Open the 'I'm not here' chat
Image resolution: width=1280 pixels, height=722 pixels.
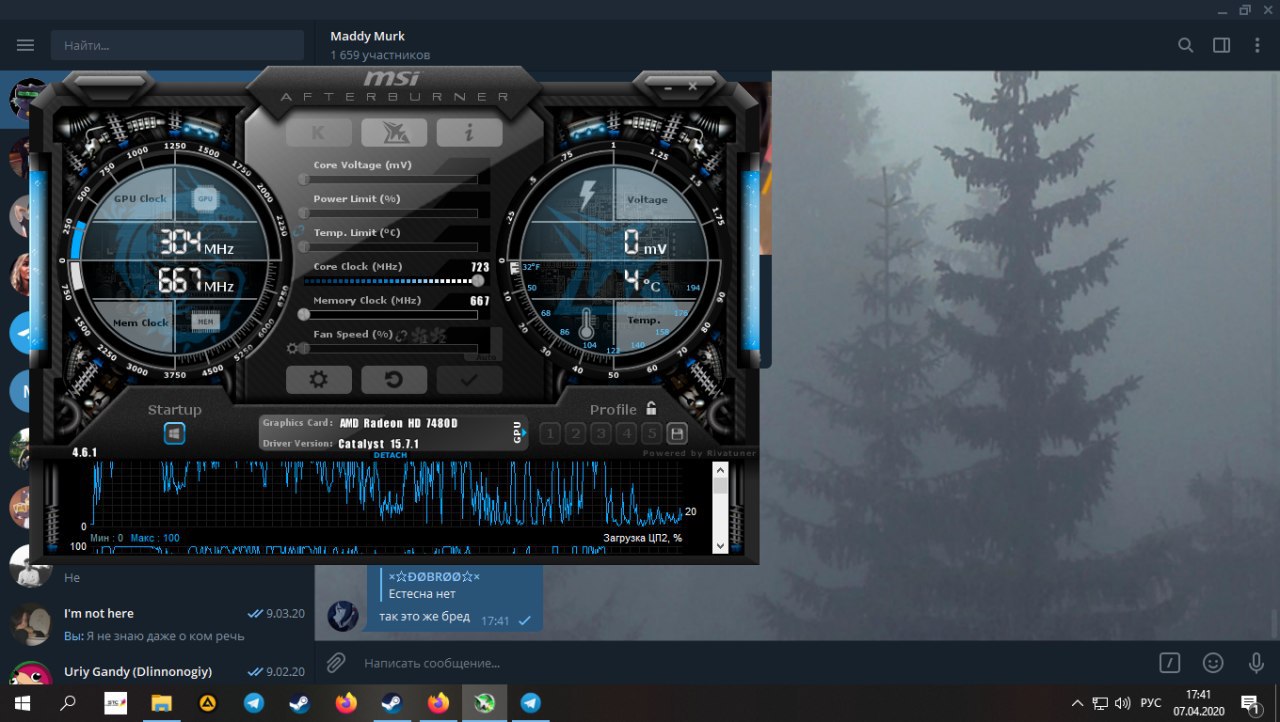pyautogui.click(x=157, y=624)
